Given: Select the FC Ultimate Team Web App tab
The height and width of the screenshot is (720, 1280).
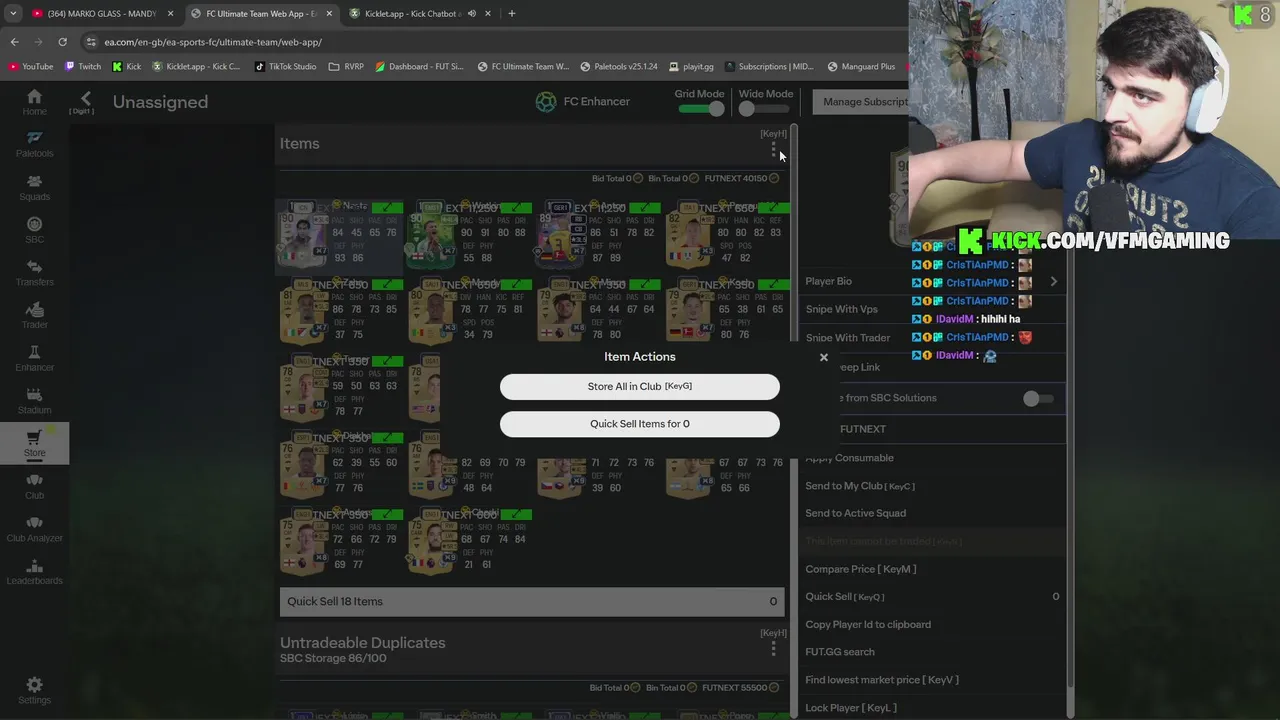Looking at the screenshot, I should click(262, 14).
